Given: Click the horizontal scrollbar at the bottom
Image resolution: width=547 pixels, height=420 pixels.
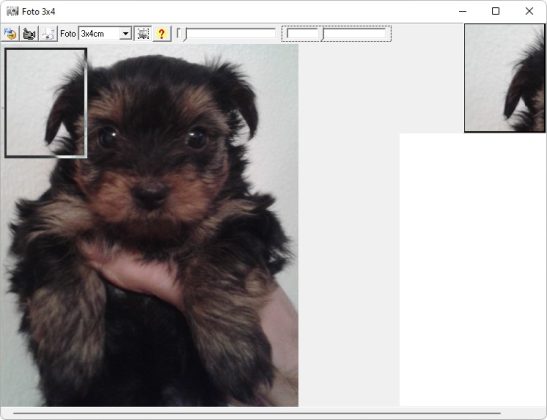Looking at the screenshot, I should click(257, 413).
